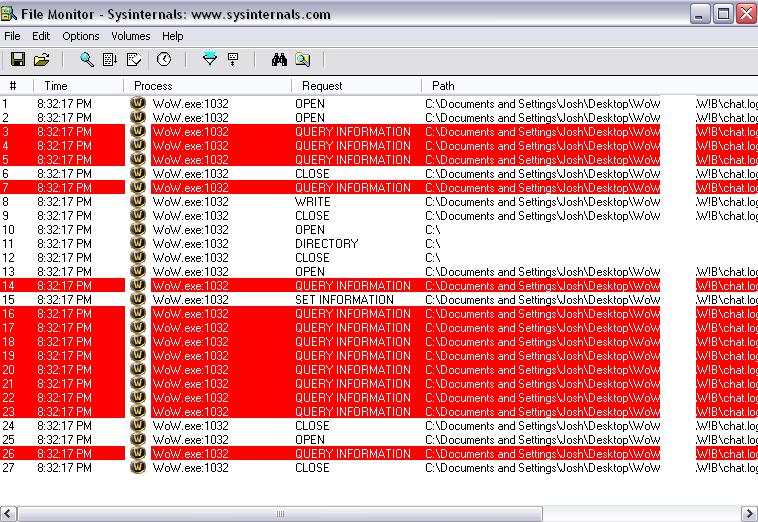Screen dimensions: 758x522
Task: Click the Path column header
Action: pos(590,86)
